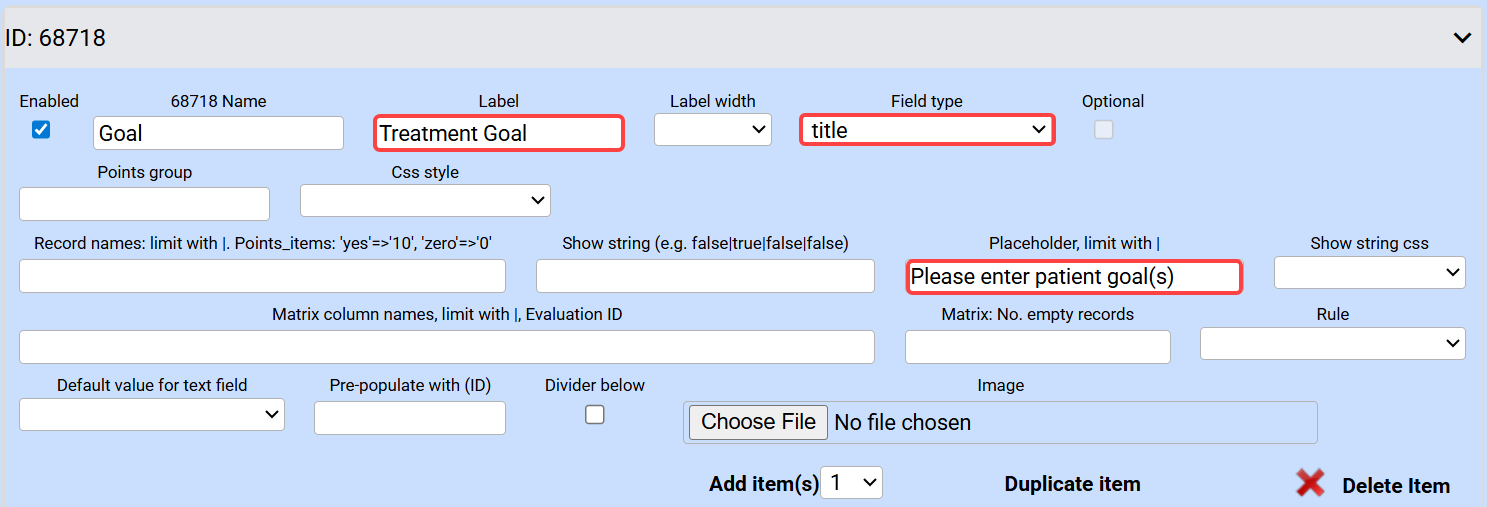
Task: Check the Divider below checkbox
Action: click(x=595, y=414)
